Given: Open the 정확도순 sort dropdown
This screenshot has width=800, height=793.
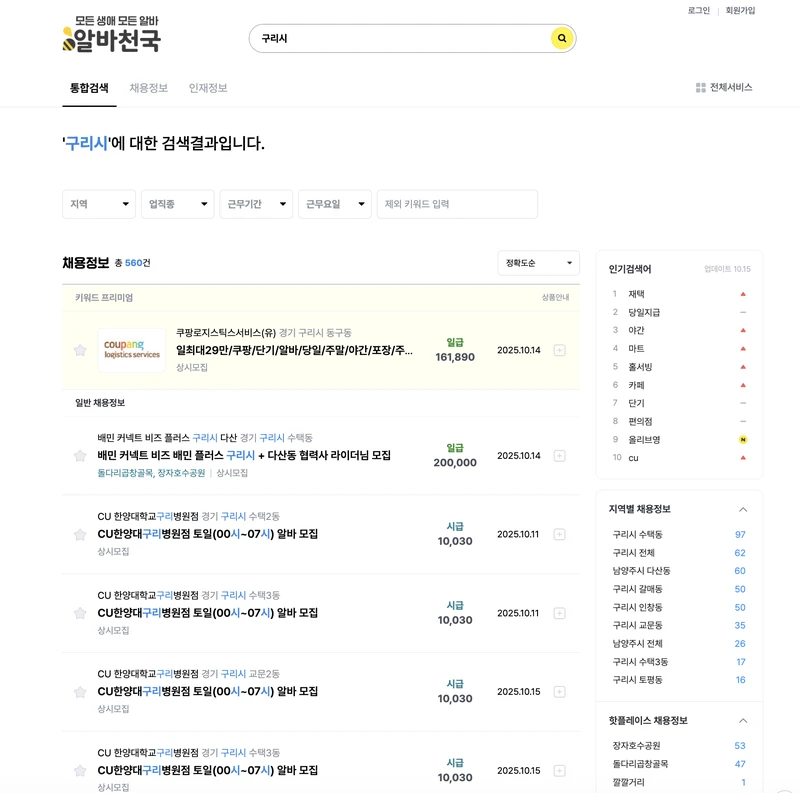Looking at the screenshot, I should click(539, 263).
